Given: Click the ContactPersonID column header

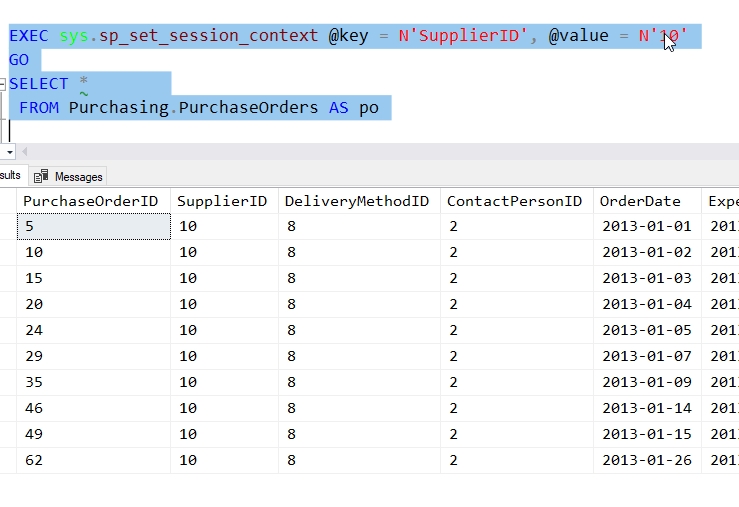Looking at the screenshot, I should point(514,201).
